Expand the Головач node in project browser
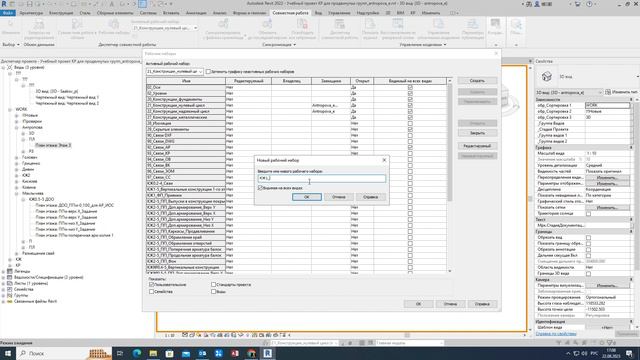 (x=17, y=158)
